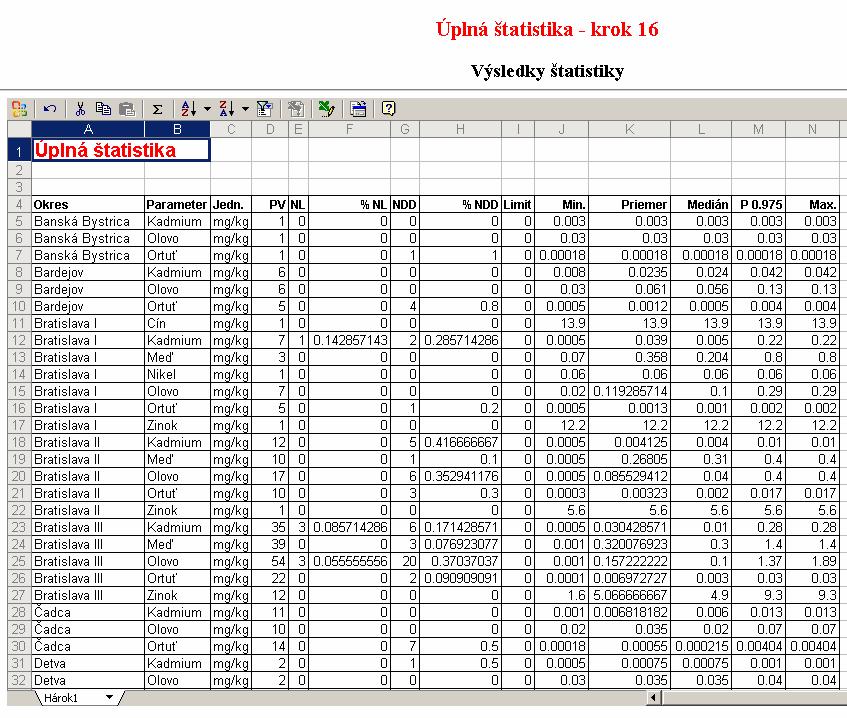Click horizontal scrollbar left arrow
Screen dimensions: 847x718
[653, 697]
